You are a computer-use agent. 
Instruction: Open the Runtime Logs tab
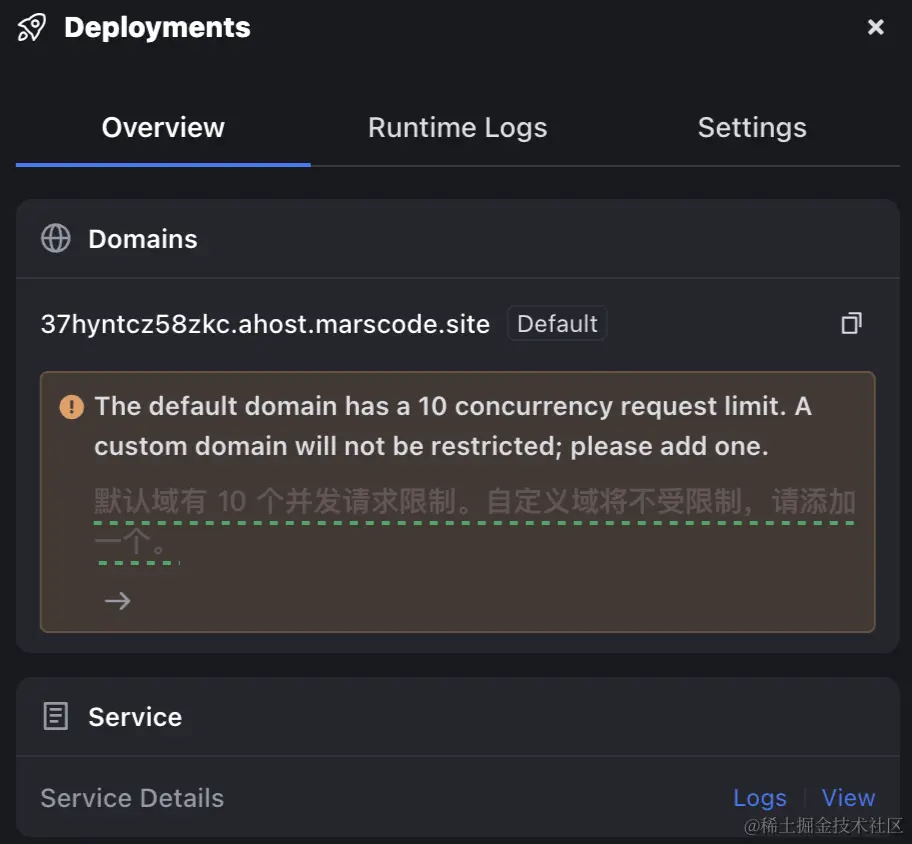[x=457, y=128]
